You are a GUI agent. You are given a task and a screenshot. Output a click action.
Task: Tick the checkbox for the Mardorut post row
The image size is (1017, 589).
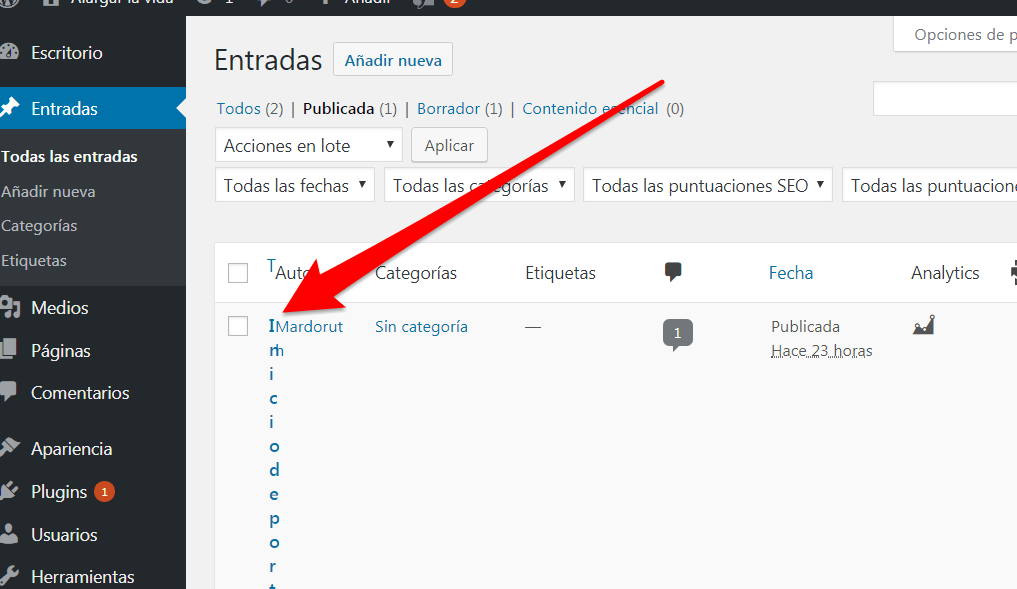tap(238, 326)
